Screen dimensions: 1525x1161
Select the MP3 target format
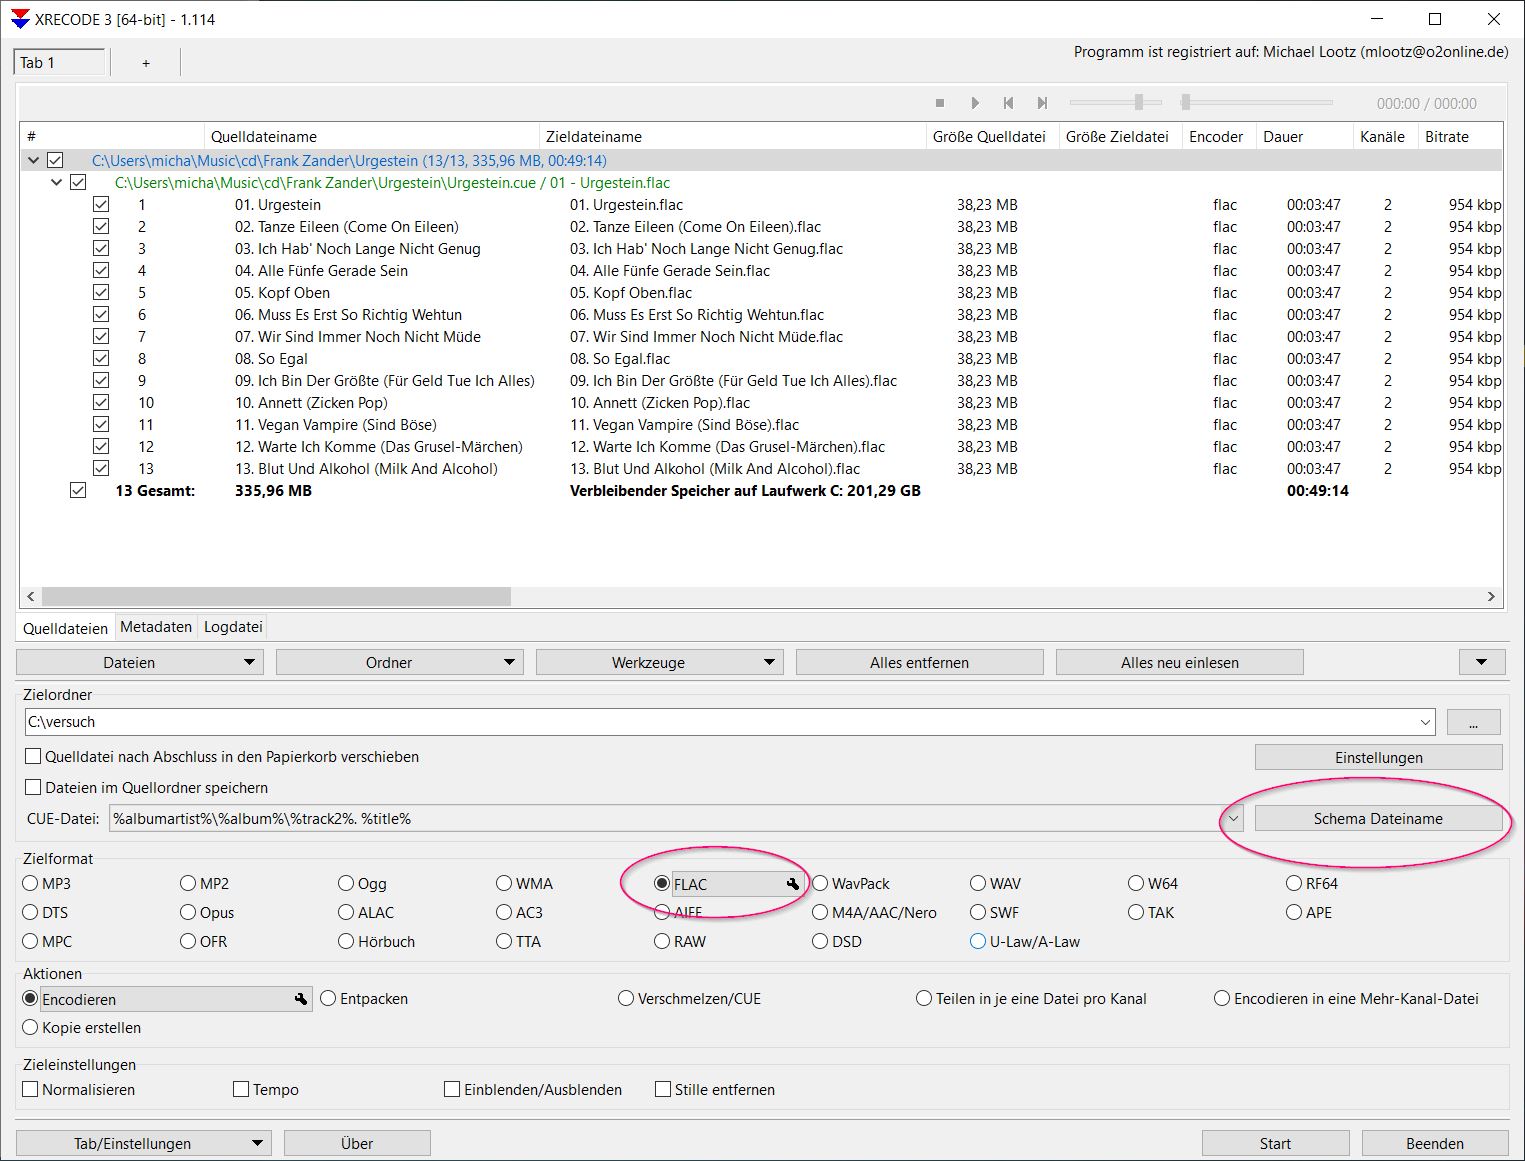click(31, 883)
